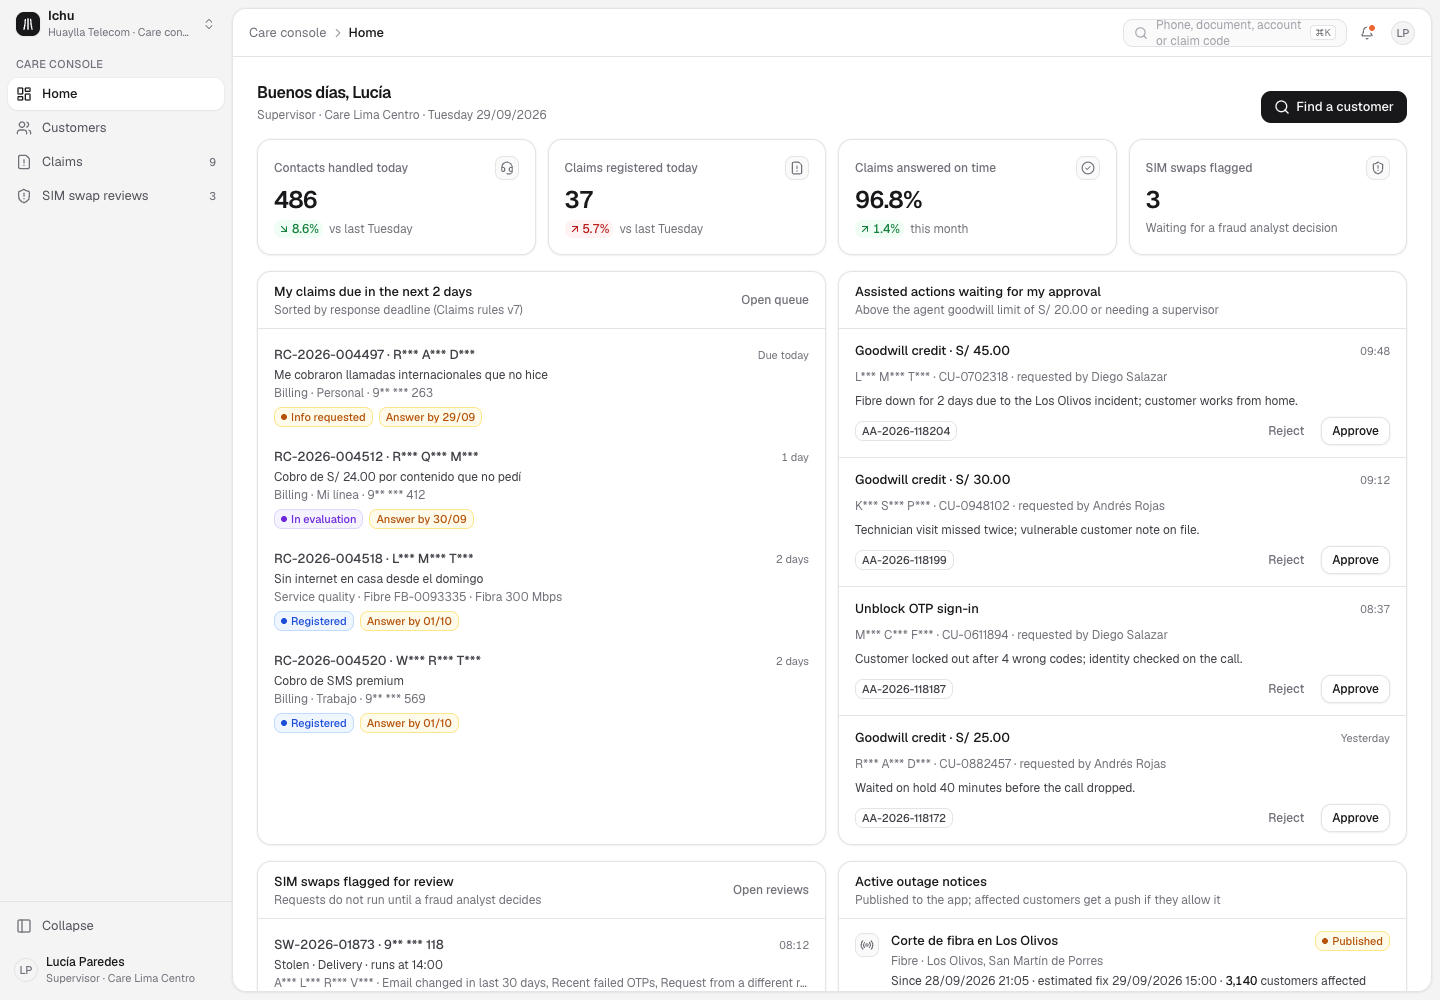Click the Find a customer button
The height and width of the screenshot is (1000, 1440).
coord(1334,107)
